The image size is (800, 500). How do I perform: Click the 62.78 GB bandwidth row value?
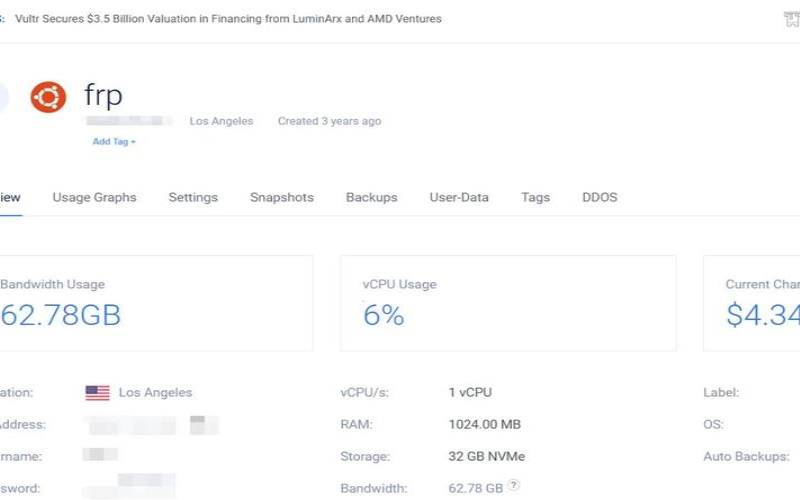point(476,488)
